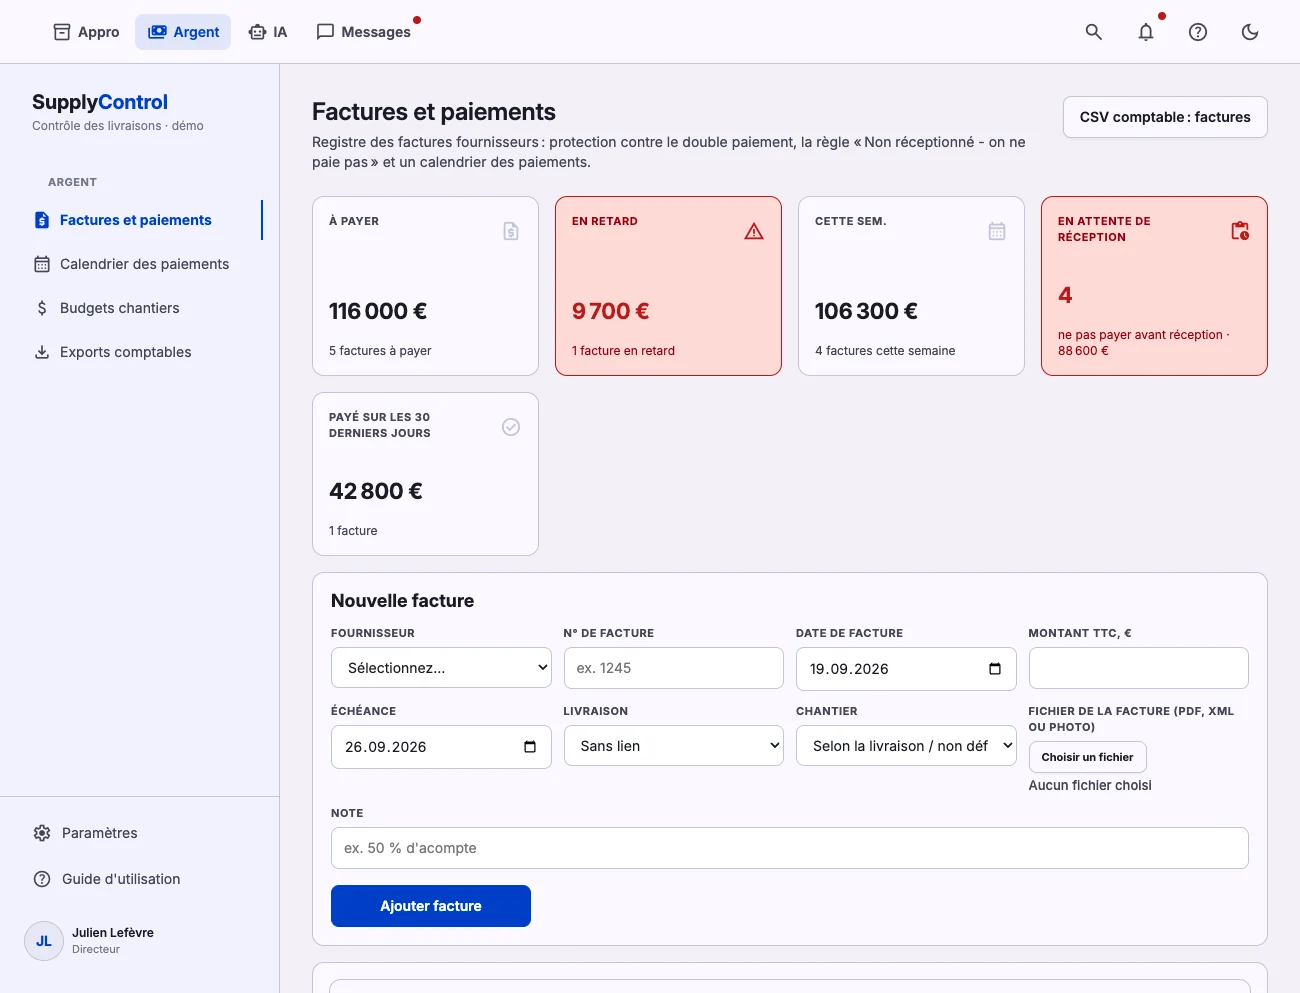
Task: Expand the Chantier dropdown
Action: [906, 746]
